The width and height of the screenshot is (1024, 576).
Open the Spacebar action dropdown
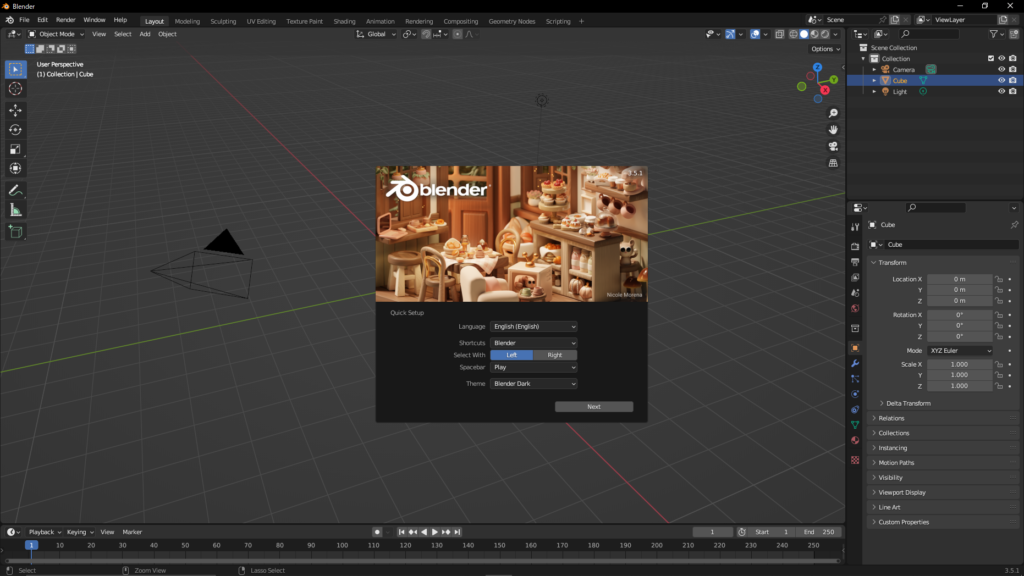tap(534, 368)
